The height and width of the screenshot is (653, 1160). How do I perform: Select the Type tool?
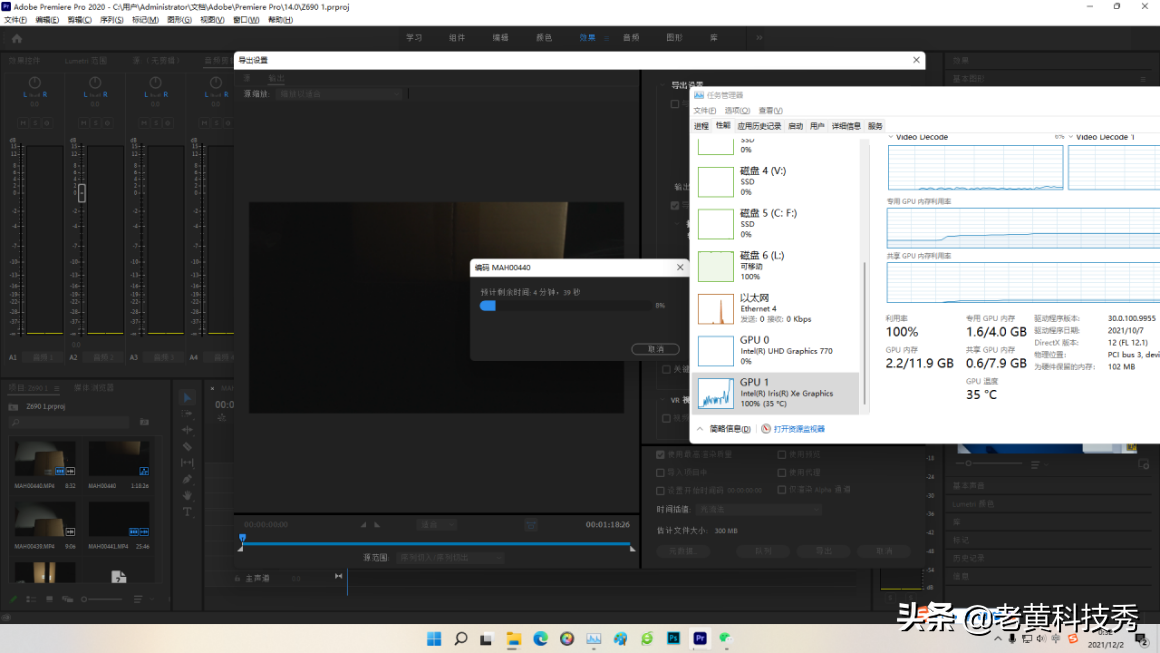(x=187, y=512)
